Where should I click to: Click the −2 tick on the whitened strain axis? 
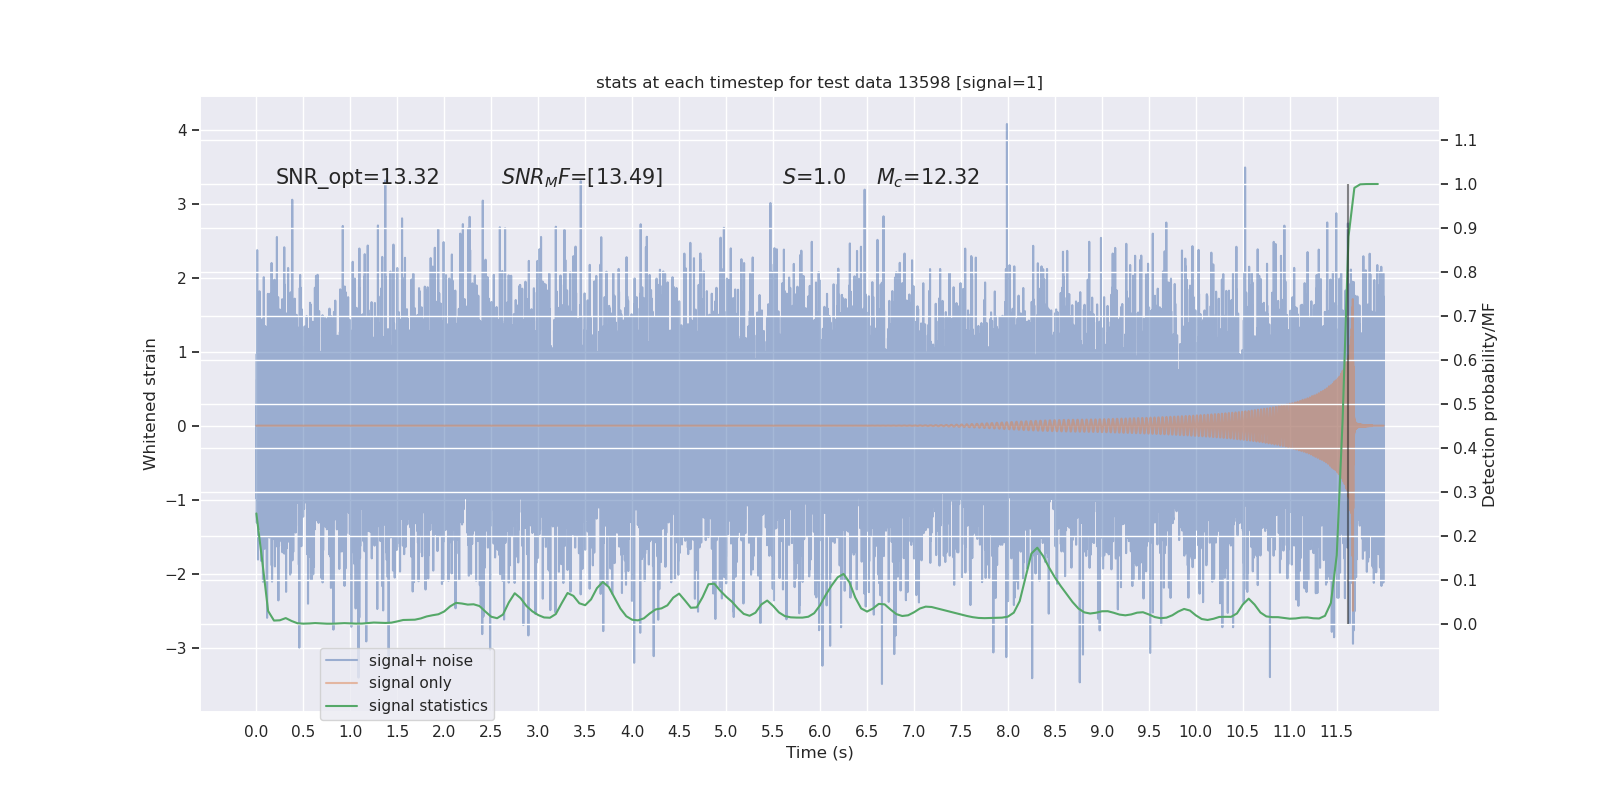[176, 574]
